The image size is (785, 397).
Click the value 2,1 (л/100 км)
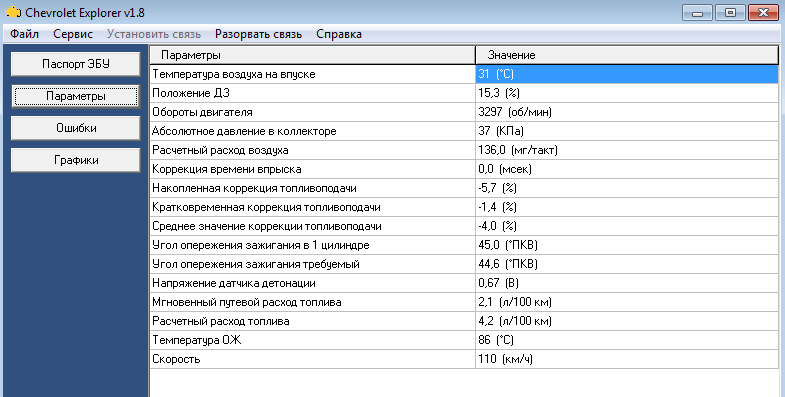(x=515, y=302)
